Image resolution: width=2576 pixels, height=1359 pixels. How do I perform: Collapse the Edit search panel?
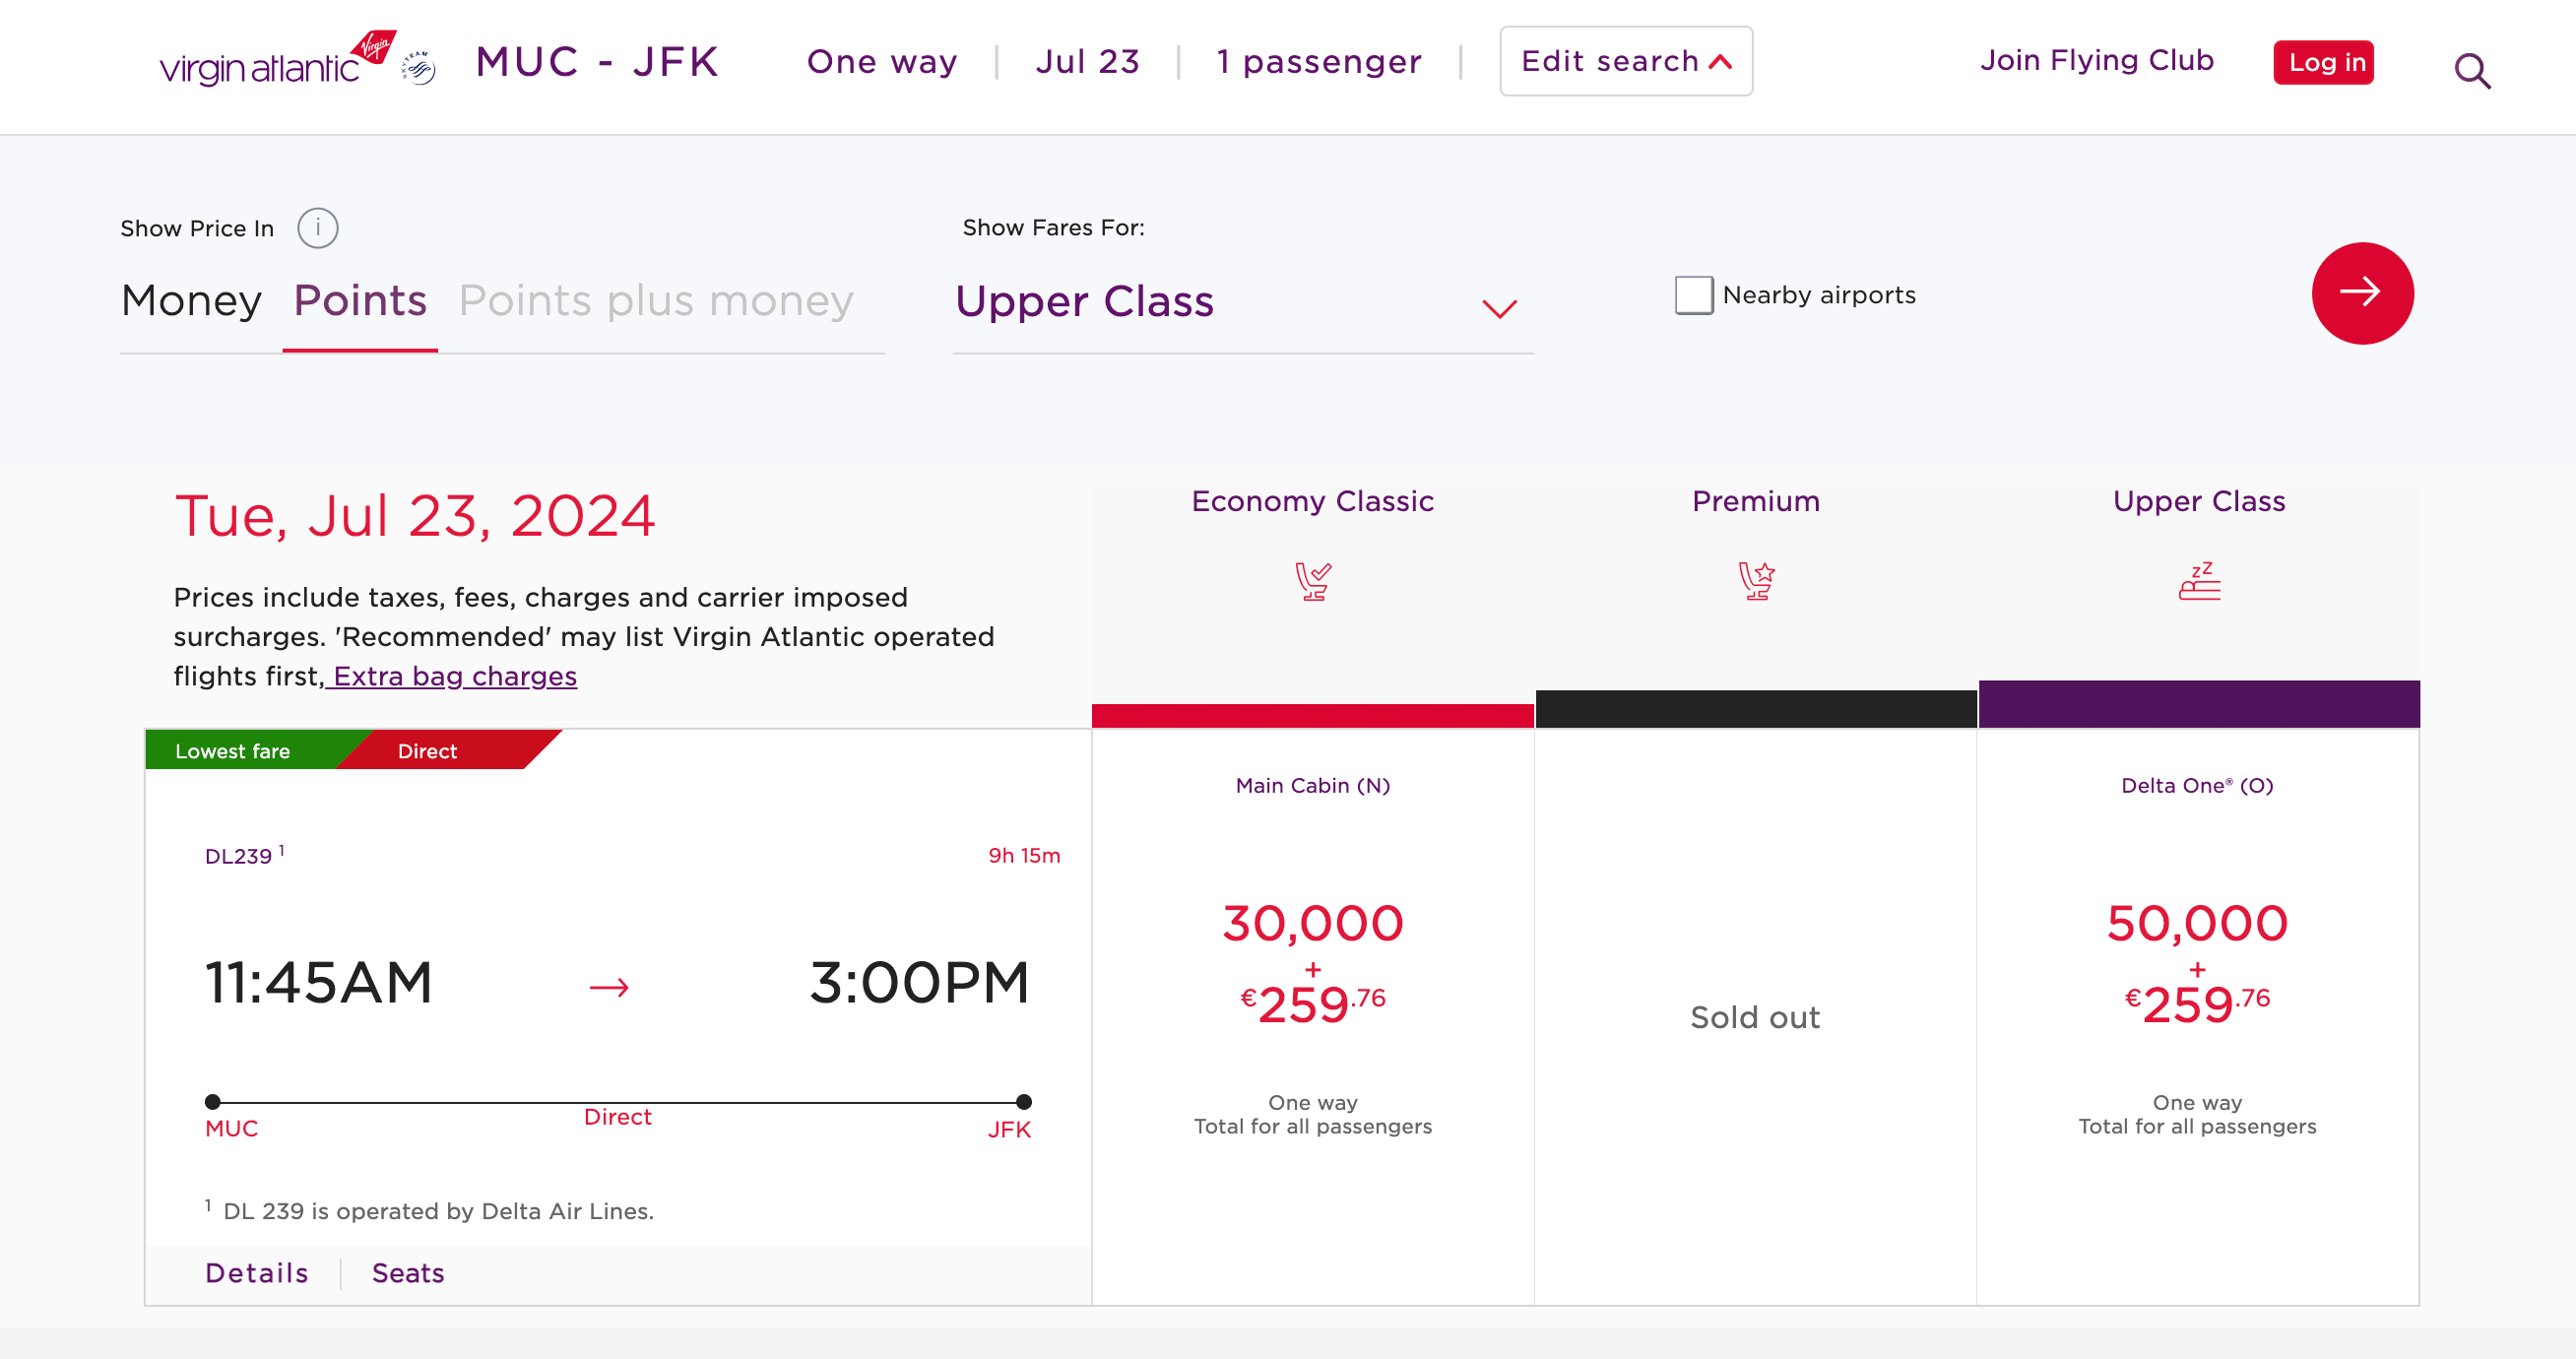pos(1625,61)
